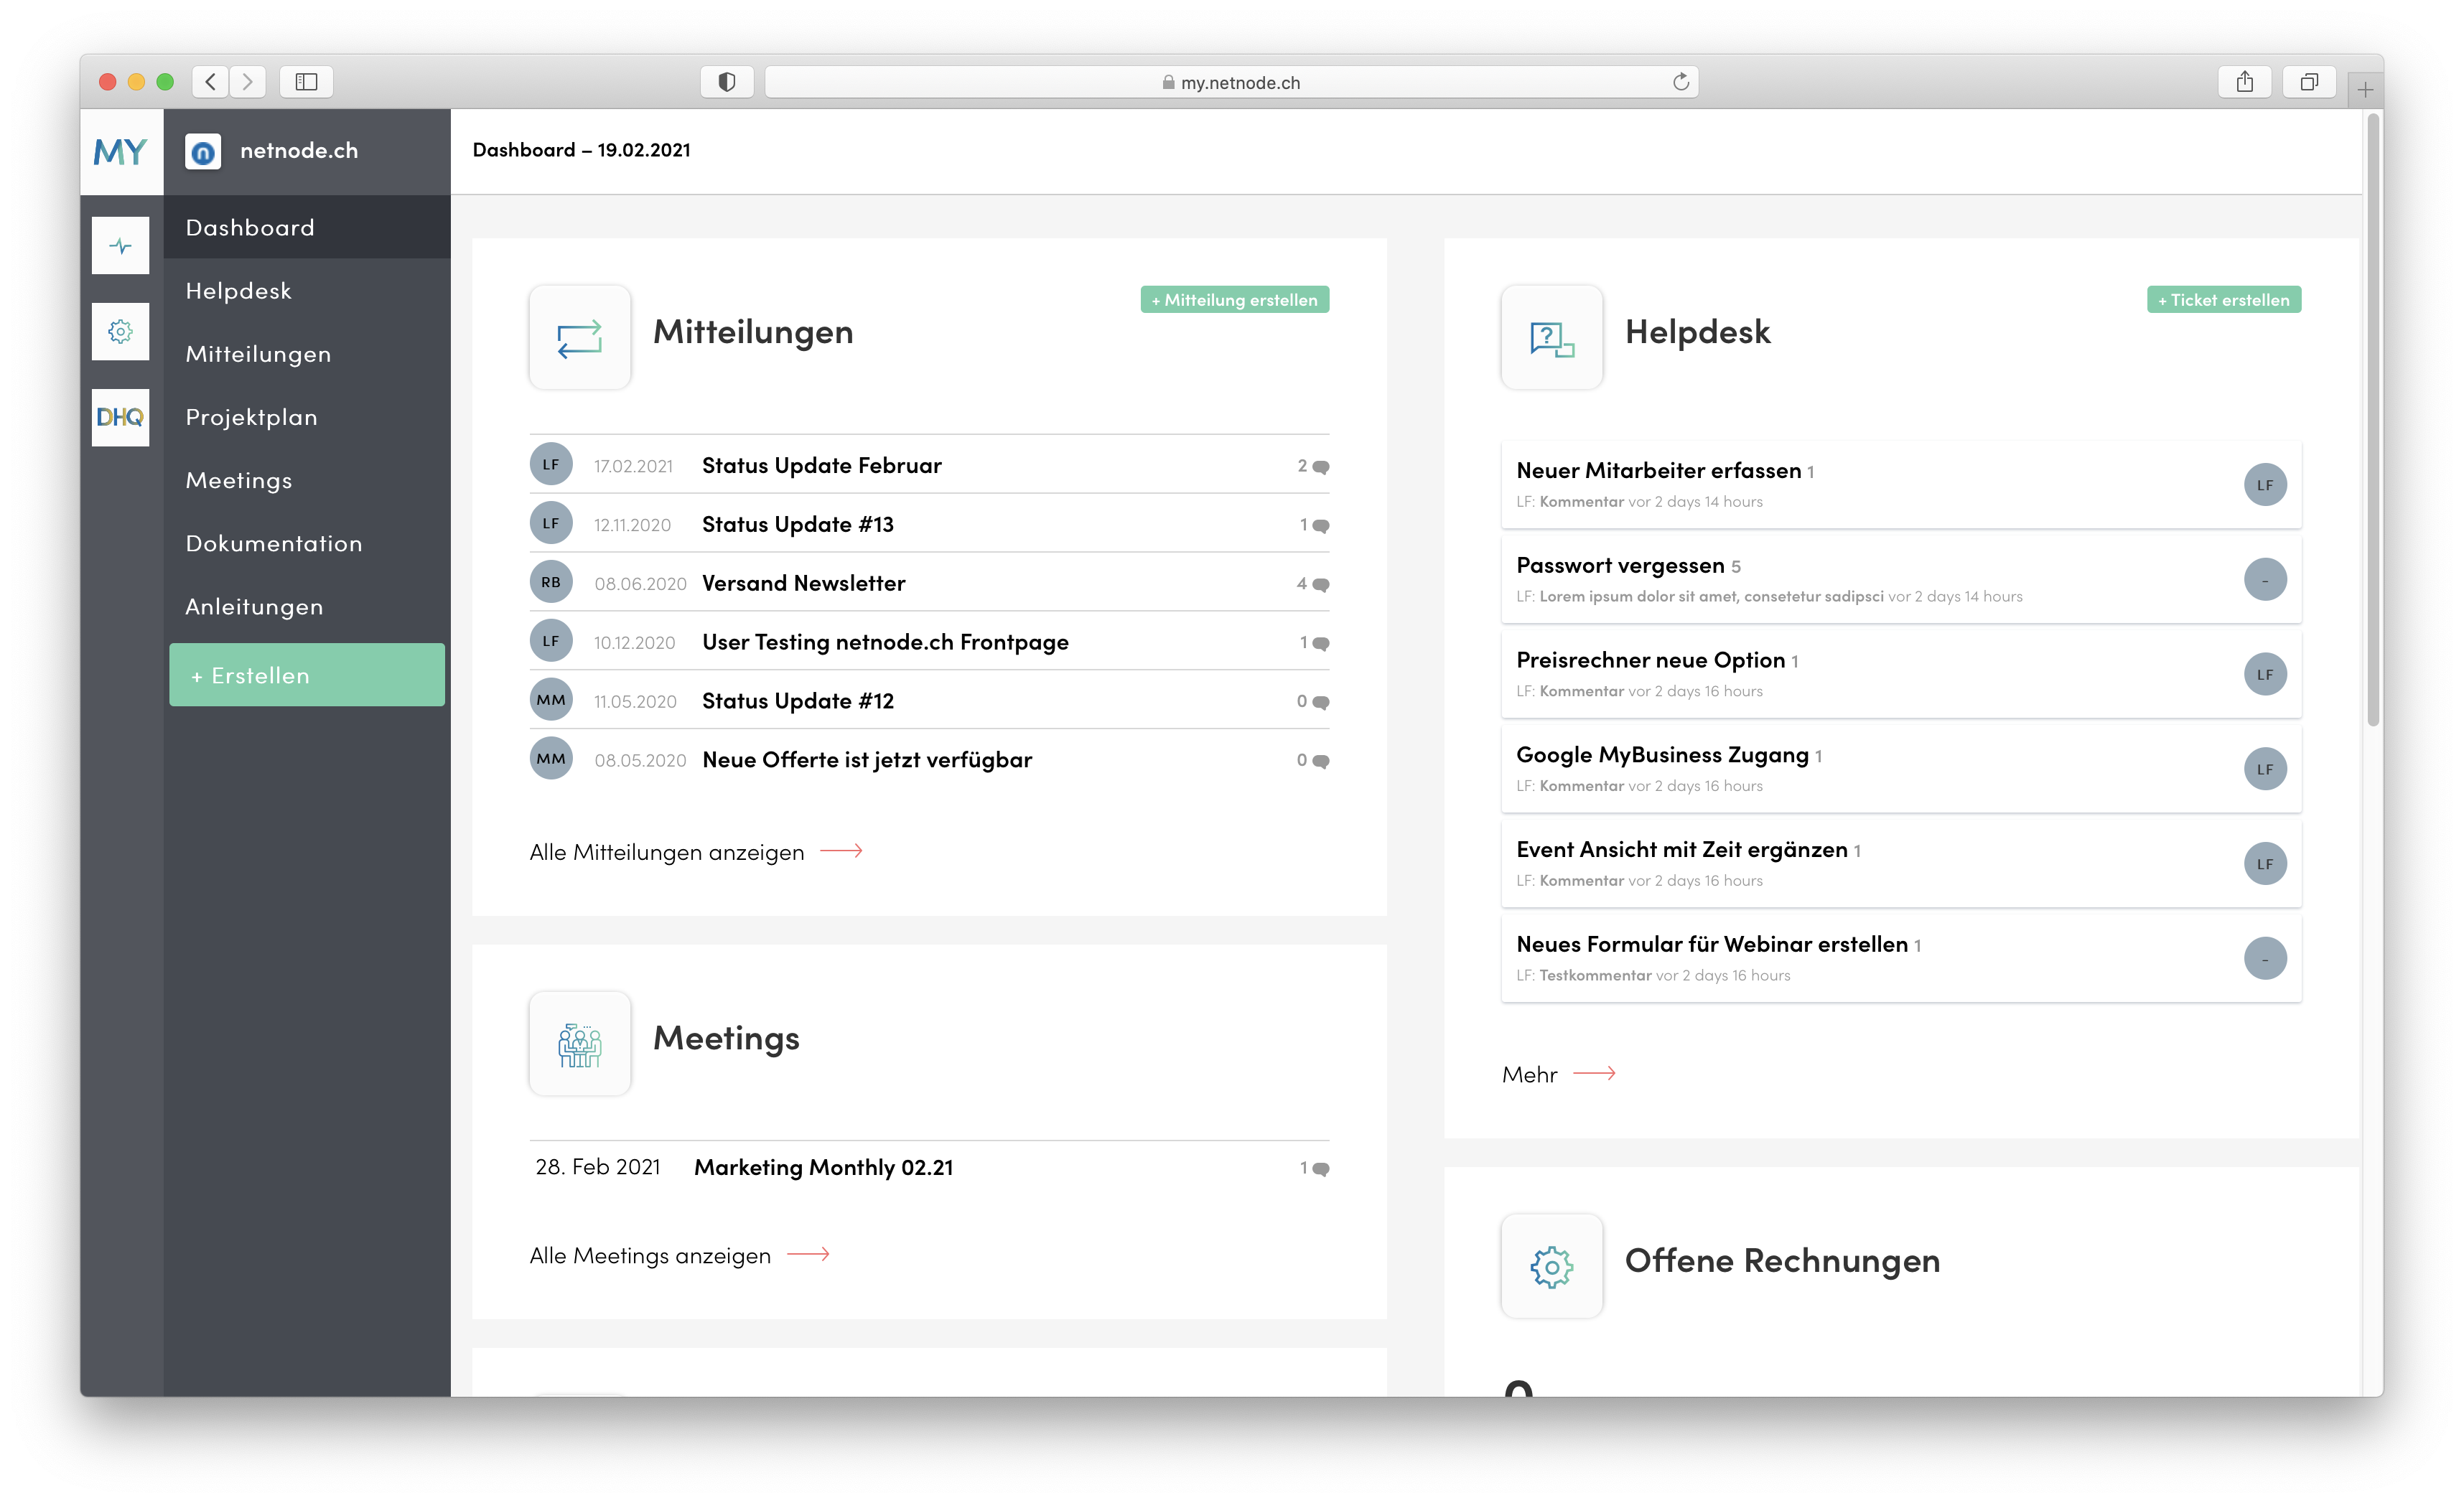The height and width of the screenshot is (1503, 2464).
Task: Click comment bubble on Versand Newsletter row
Action: pyautogui.click(x=1321, y=585)
